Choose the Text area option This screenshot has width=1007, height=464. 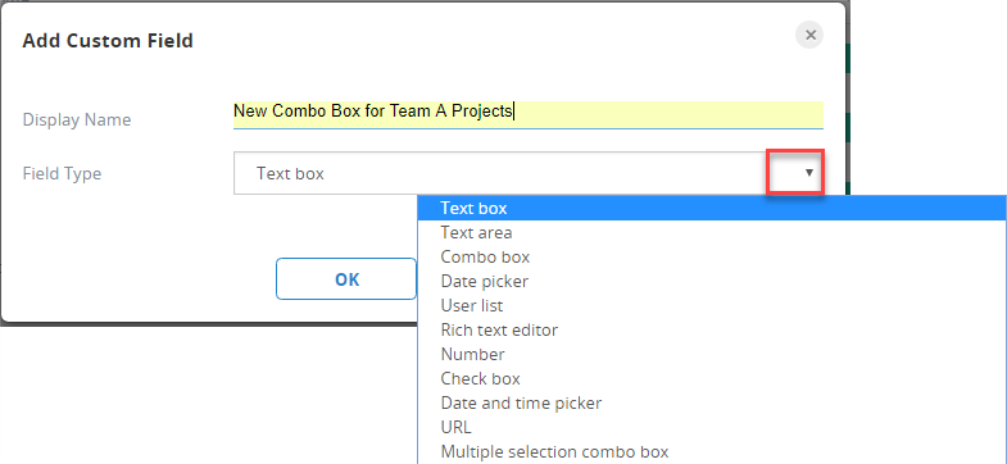(476, 233)
